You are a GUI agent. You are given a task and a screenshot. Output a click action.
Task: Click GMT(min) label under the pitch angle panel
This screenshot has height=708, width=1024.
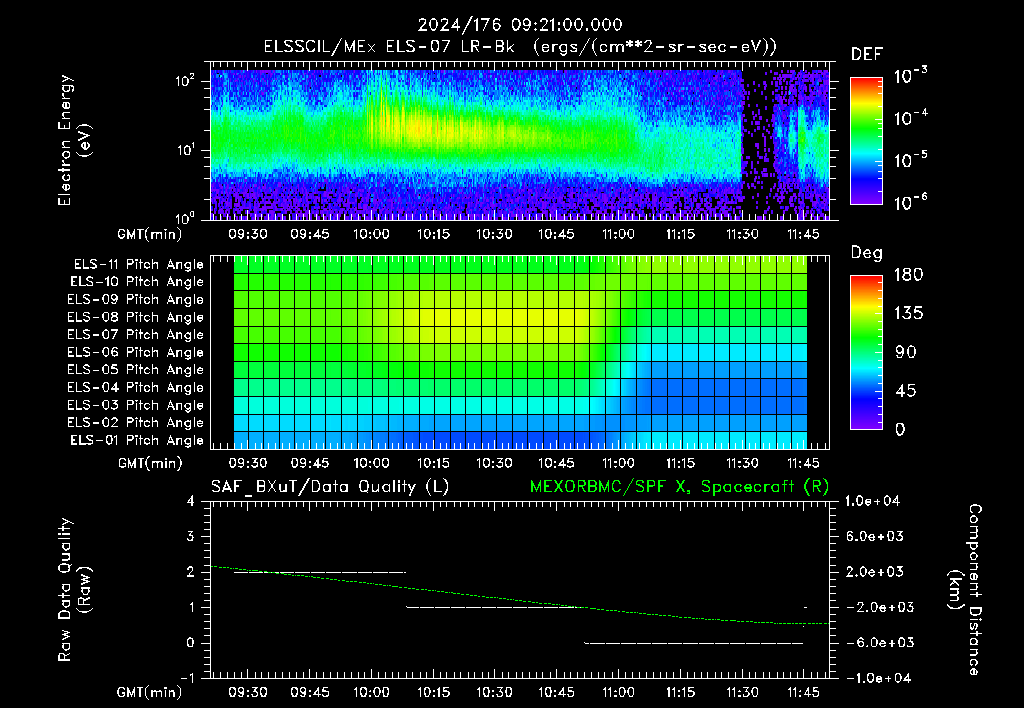click(x=150, y=464)
